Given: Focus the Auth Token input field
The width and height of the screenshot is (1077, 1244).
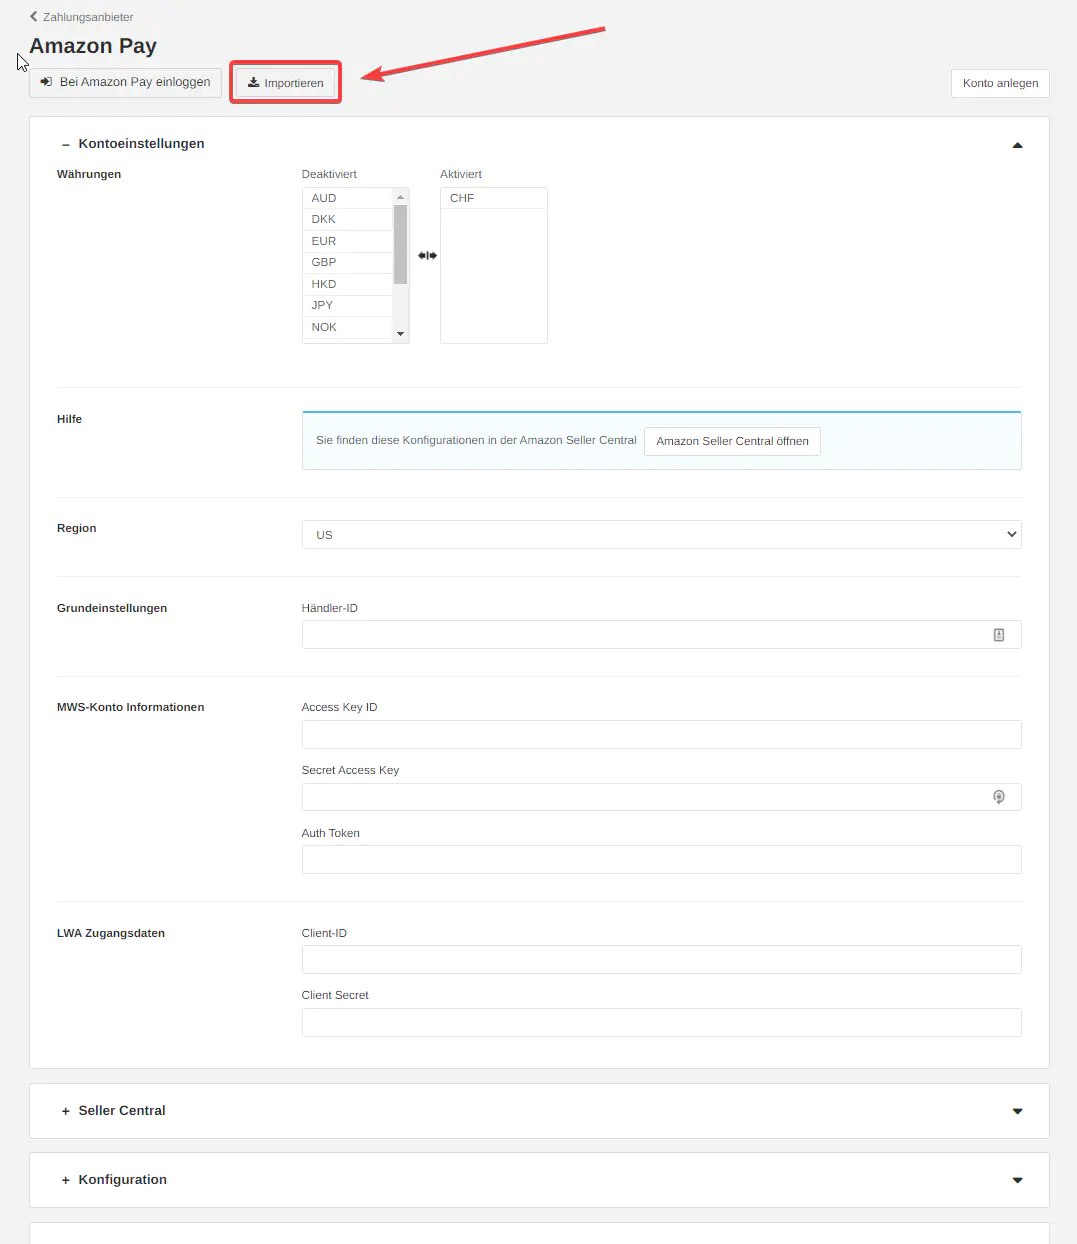Looking at the screenshot, I should click(x=660, y=860).
